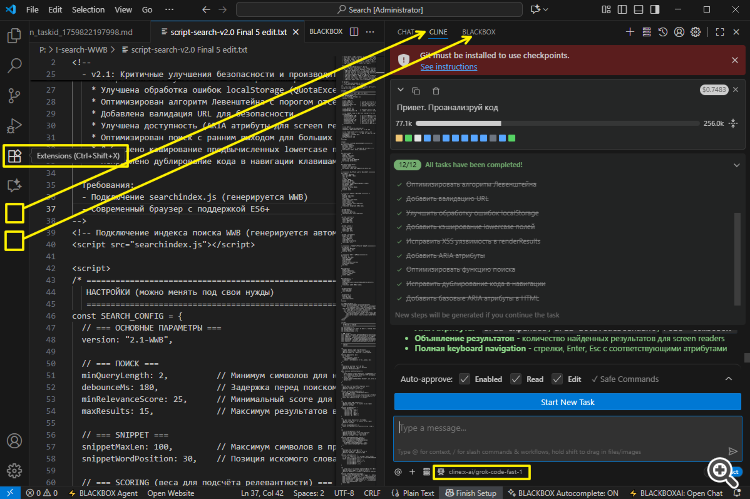Open the split editor icon in editor tab bar
750x499 pixels.
[x=354, y=32]
